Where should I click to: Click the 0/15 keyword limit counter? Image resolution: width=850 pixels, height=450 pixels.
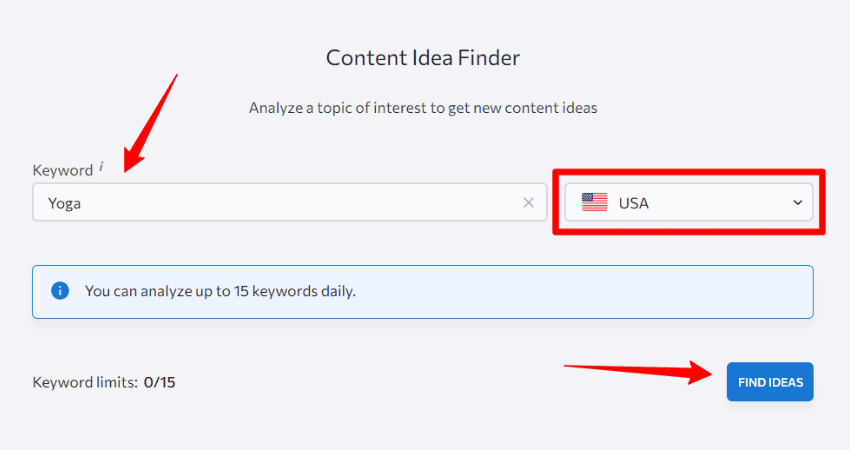159,382
